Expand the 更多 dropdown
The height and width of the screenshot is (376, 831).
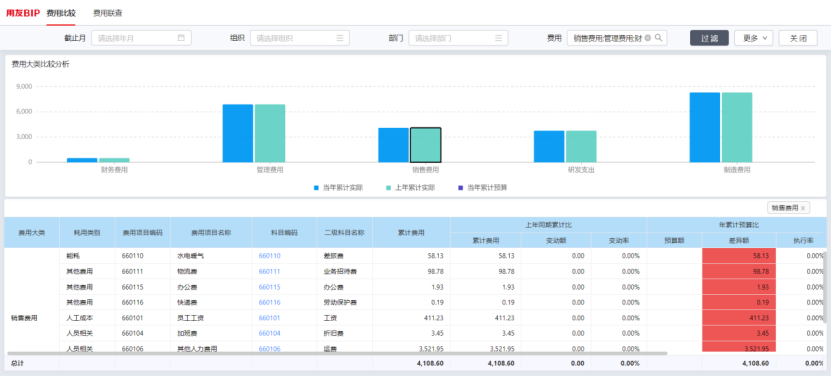click(x=754, y=38)
